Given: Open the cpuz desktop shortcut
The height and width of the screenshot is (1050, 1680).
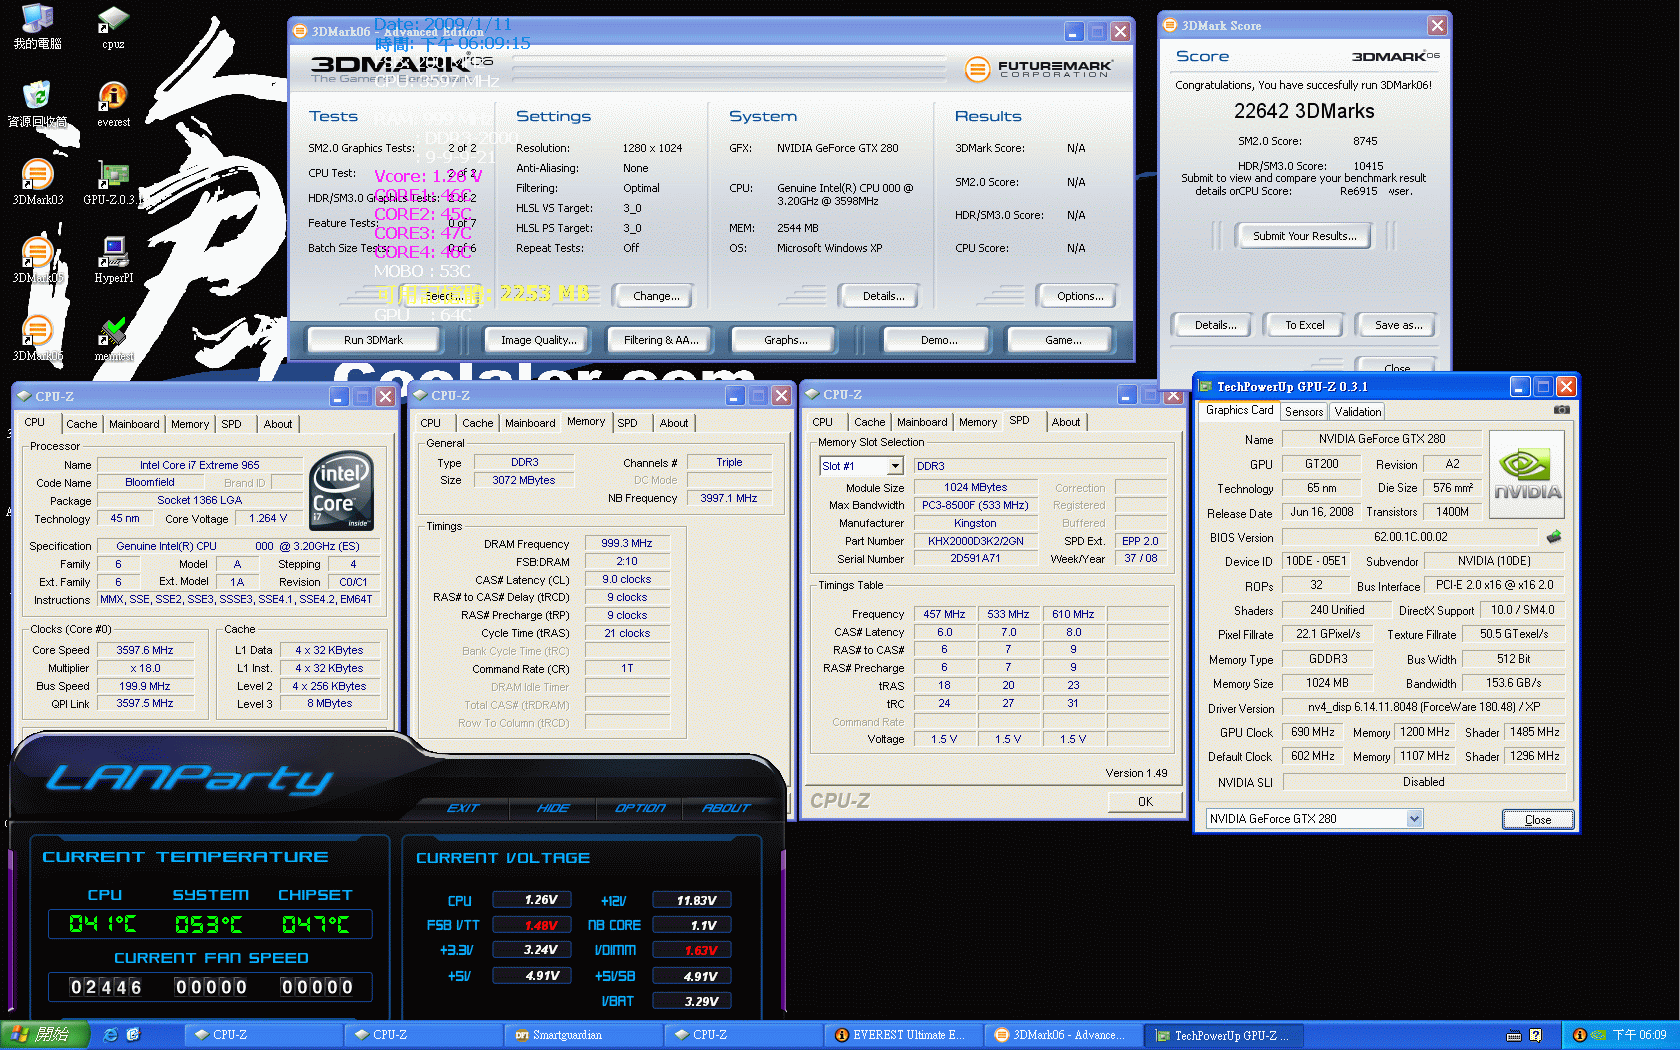Looking at the screenshot, I should [113, 27].
